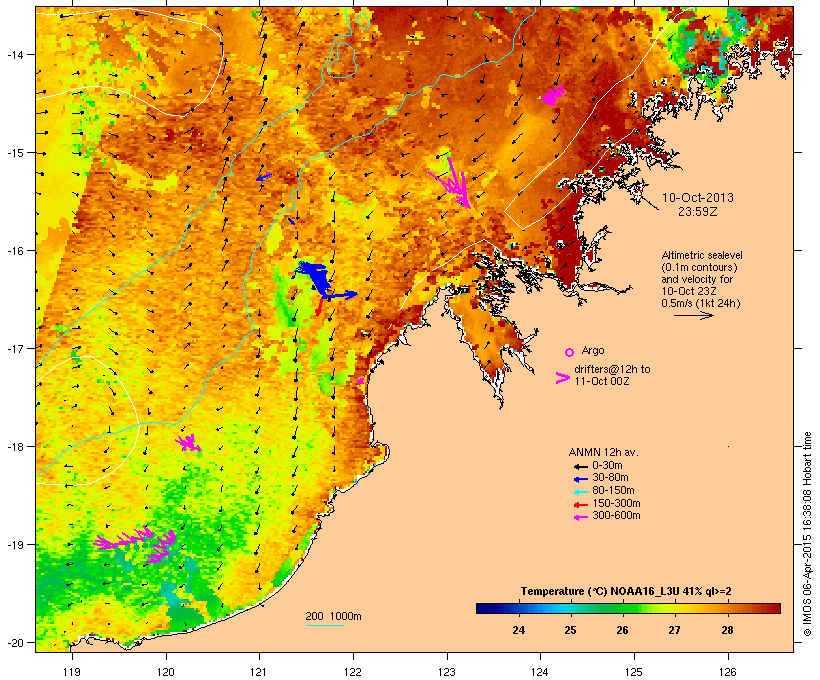820x680 pixels.
Task: Click the "0.5m/s (1kt 24h)" scale text
Action: click(701, 303)
